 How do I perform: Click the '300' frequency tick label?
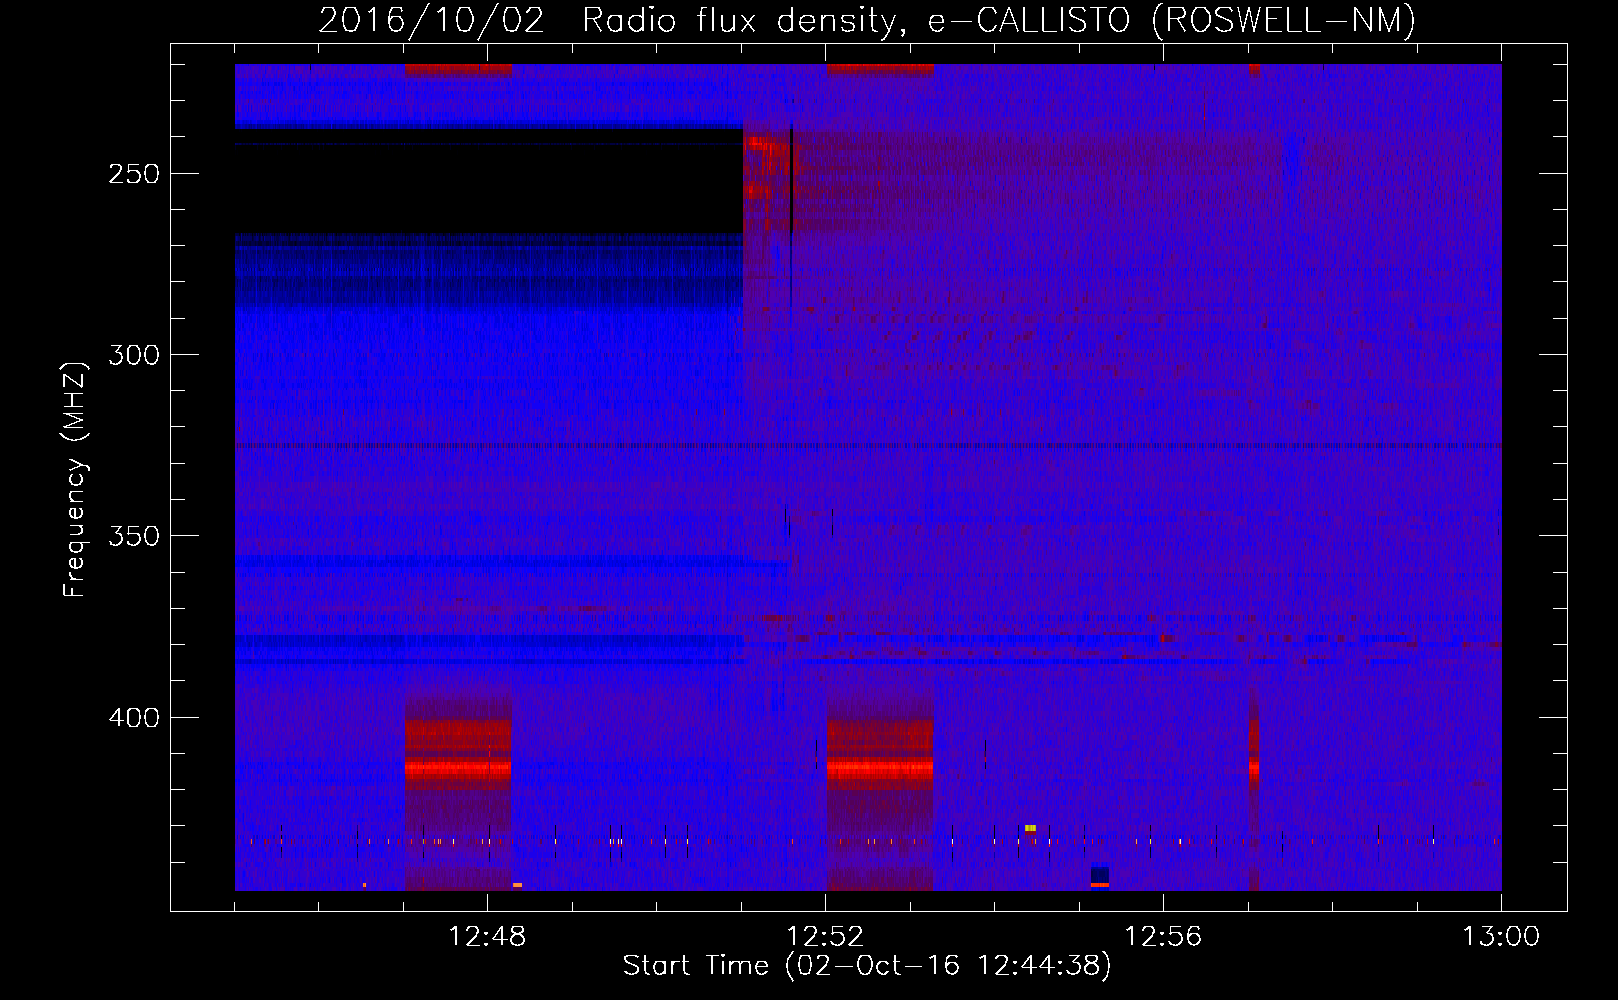134,355
